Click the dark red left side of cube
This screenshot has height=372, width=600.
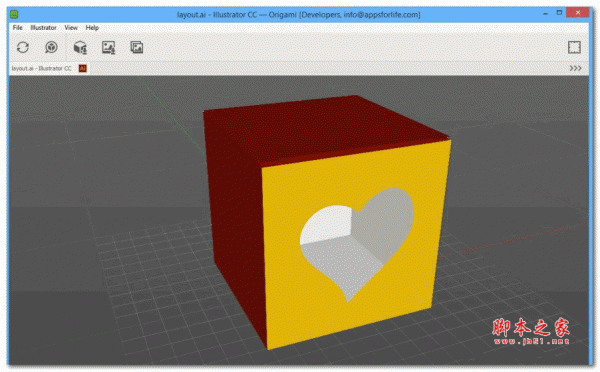click(235, 214)
